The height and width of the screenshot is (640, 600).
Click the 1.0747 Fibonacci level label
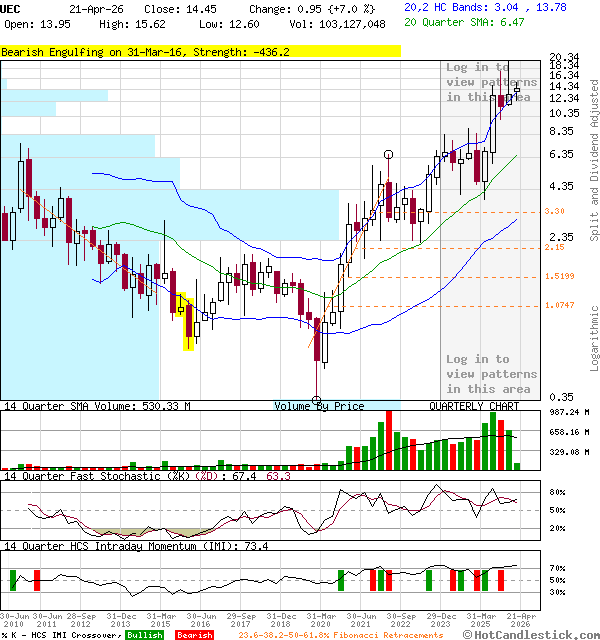point(559,305)
